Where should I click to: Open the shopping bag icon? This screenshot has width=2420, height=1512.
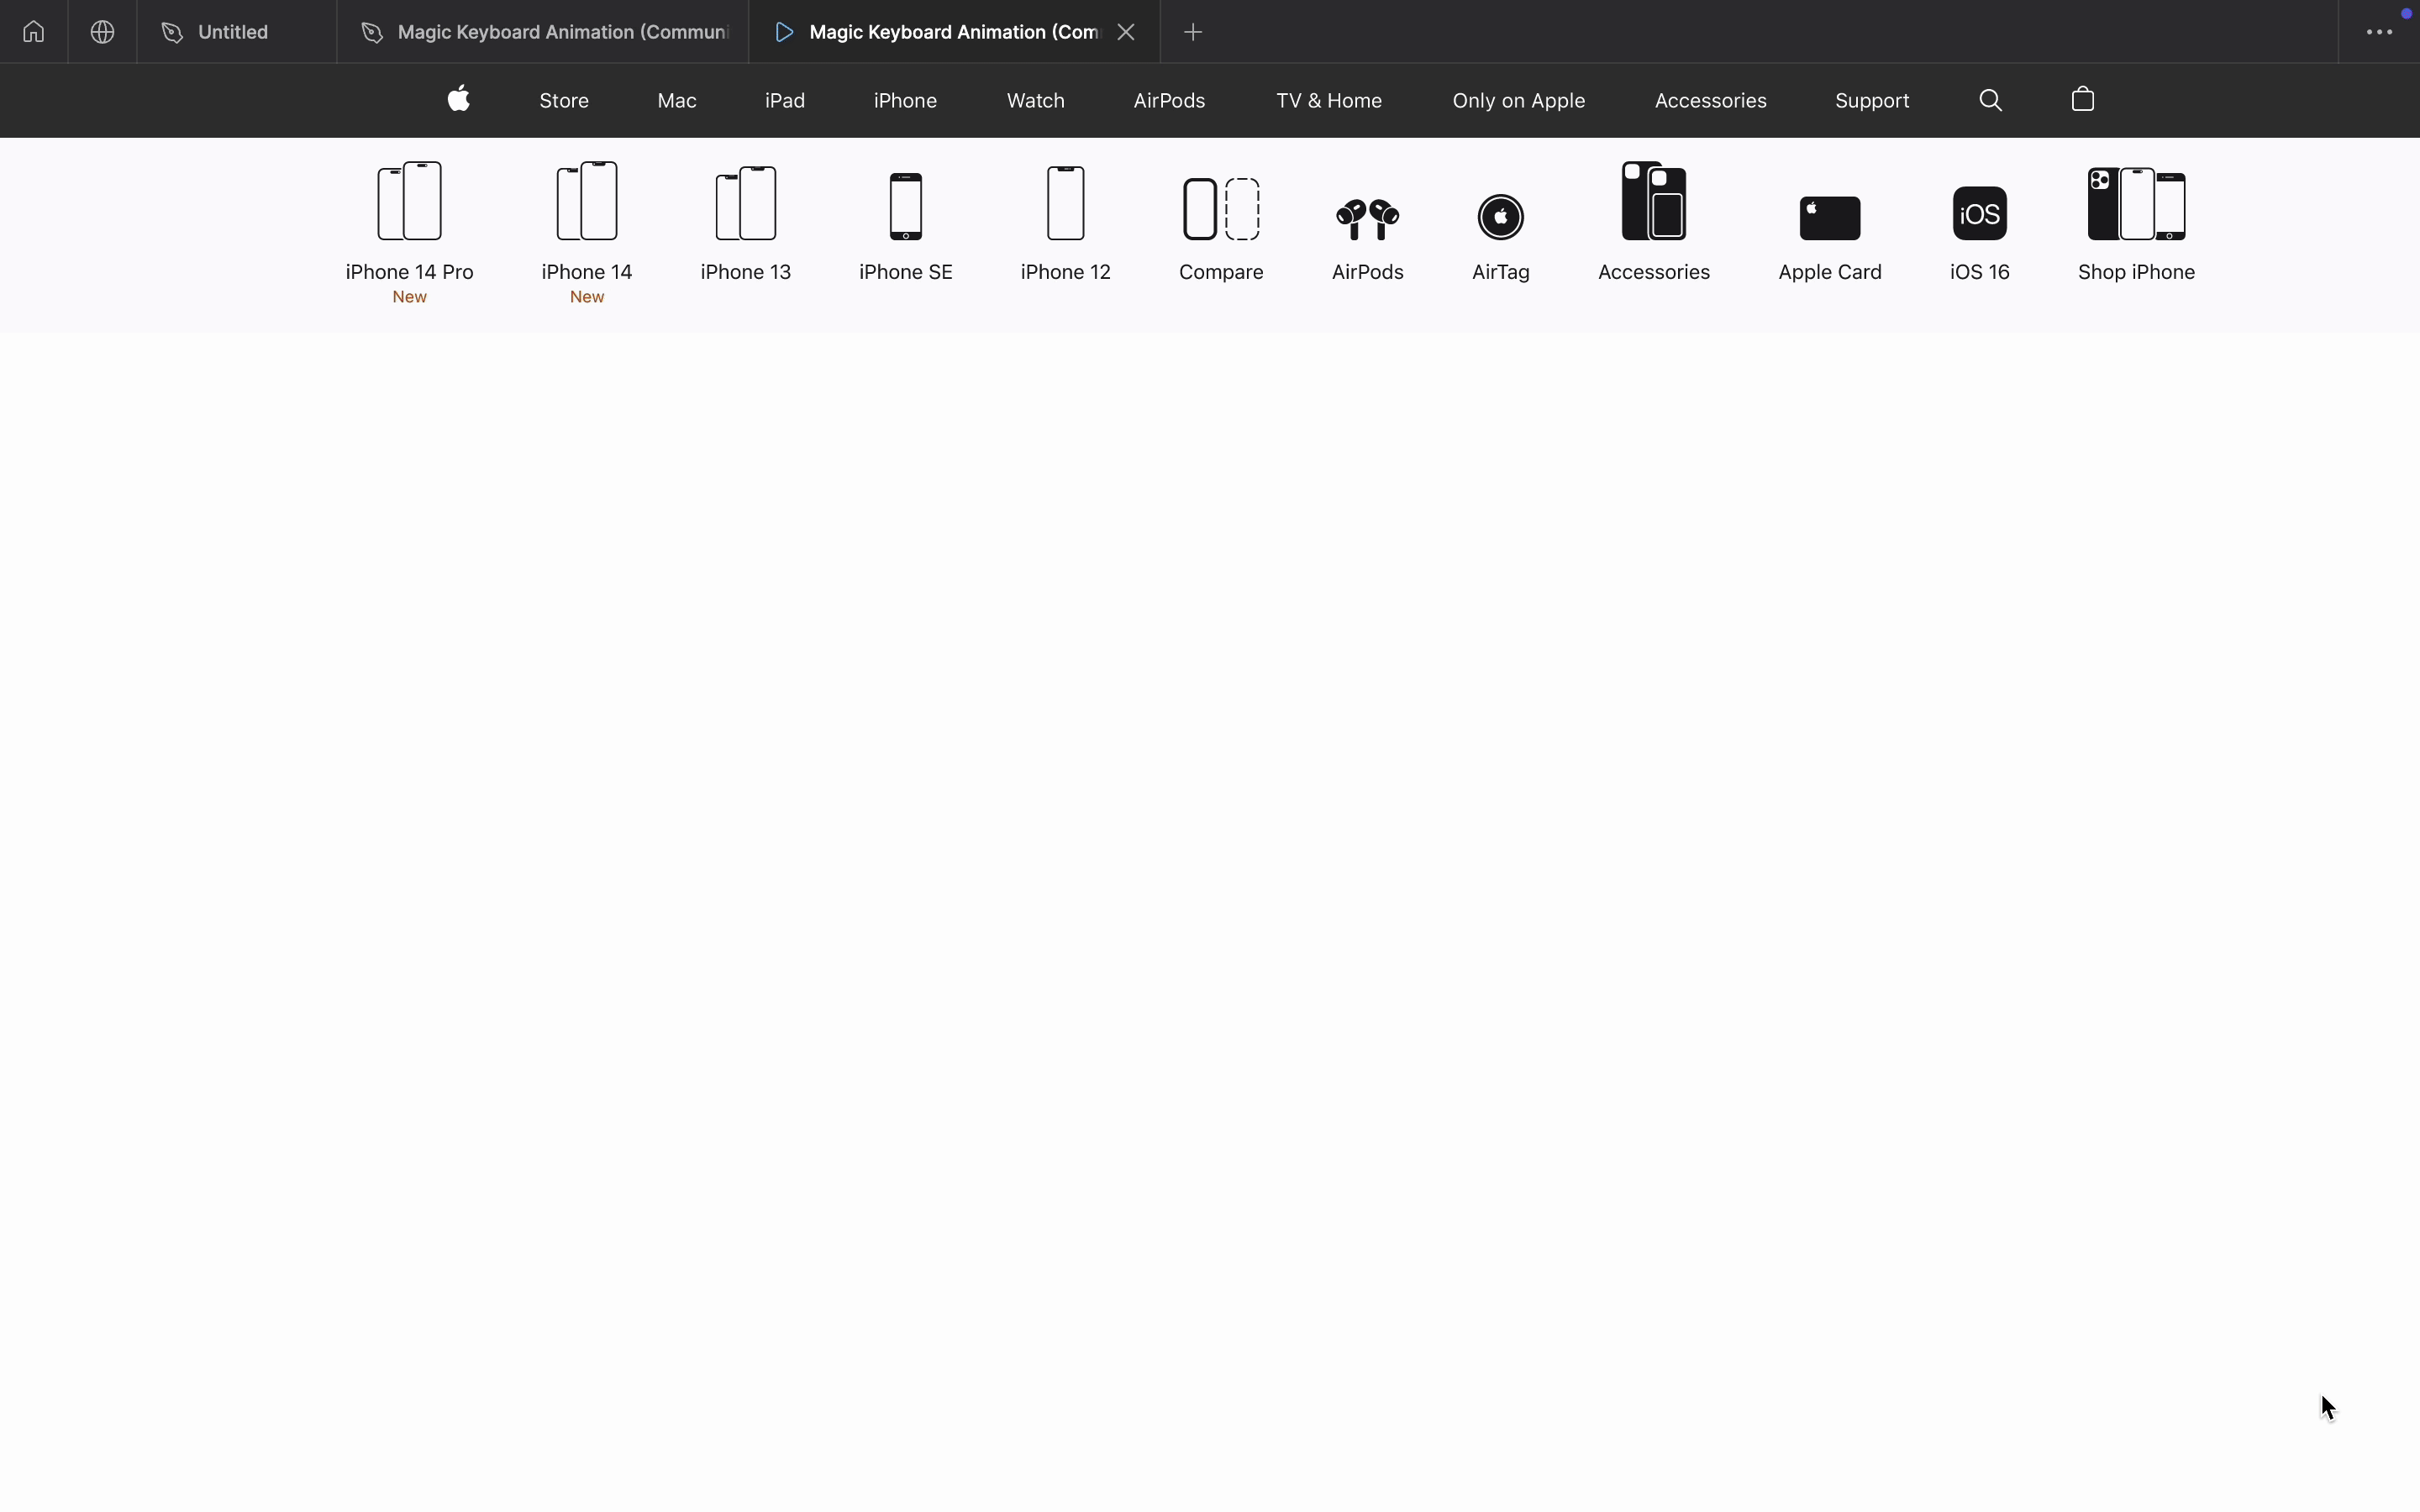(2083, 99)
